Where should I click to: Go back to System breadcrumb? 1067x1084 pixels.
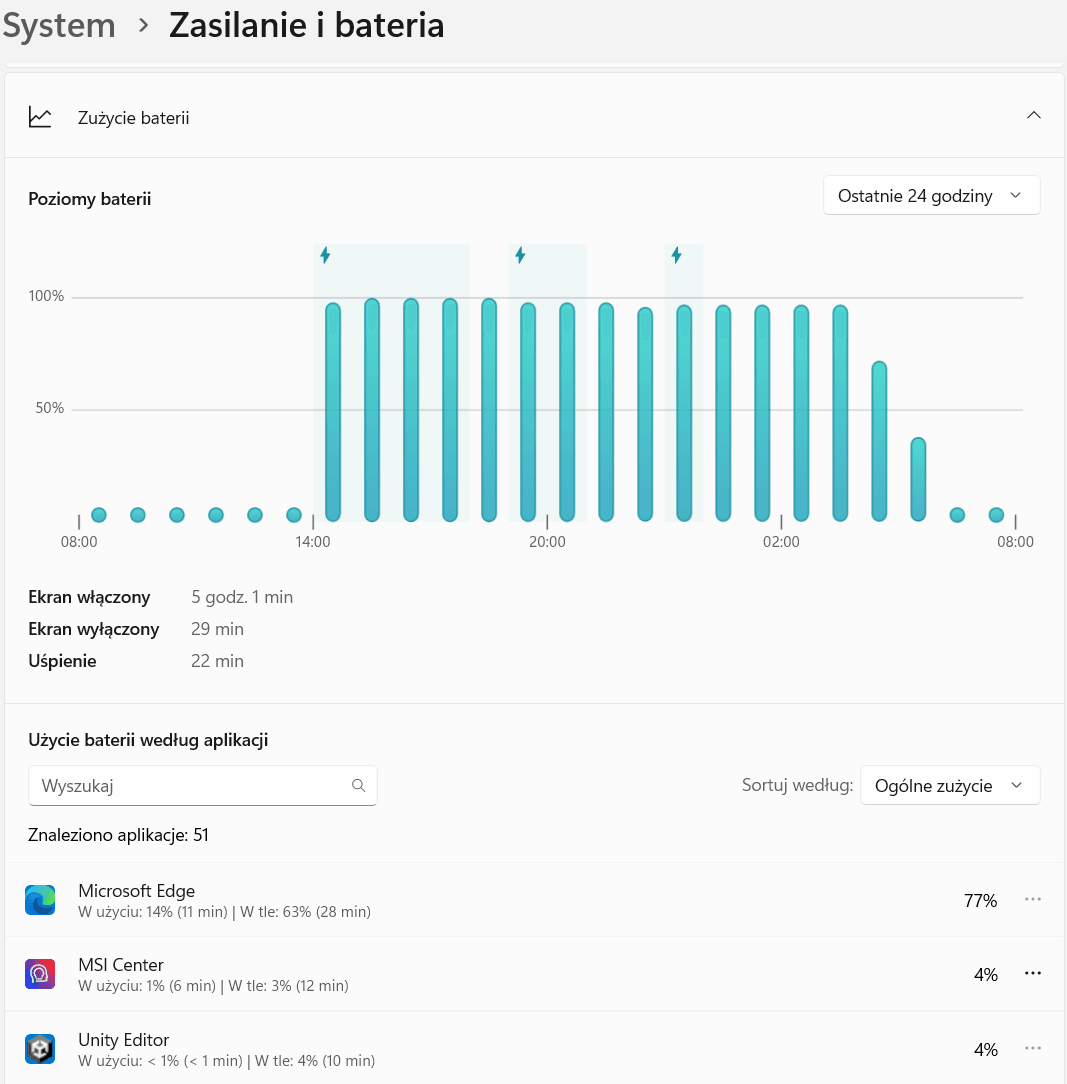(60, 25)
